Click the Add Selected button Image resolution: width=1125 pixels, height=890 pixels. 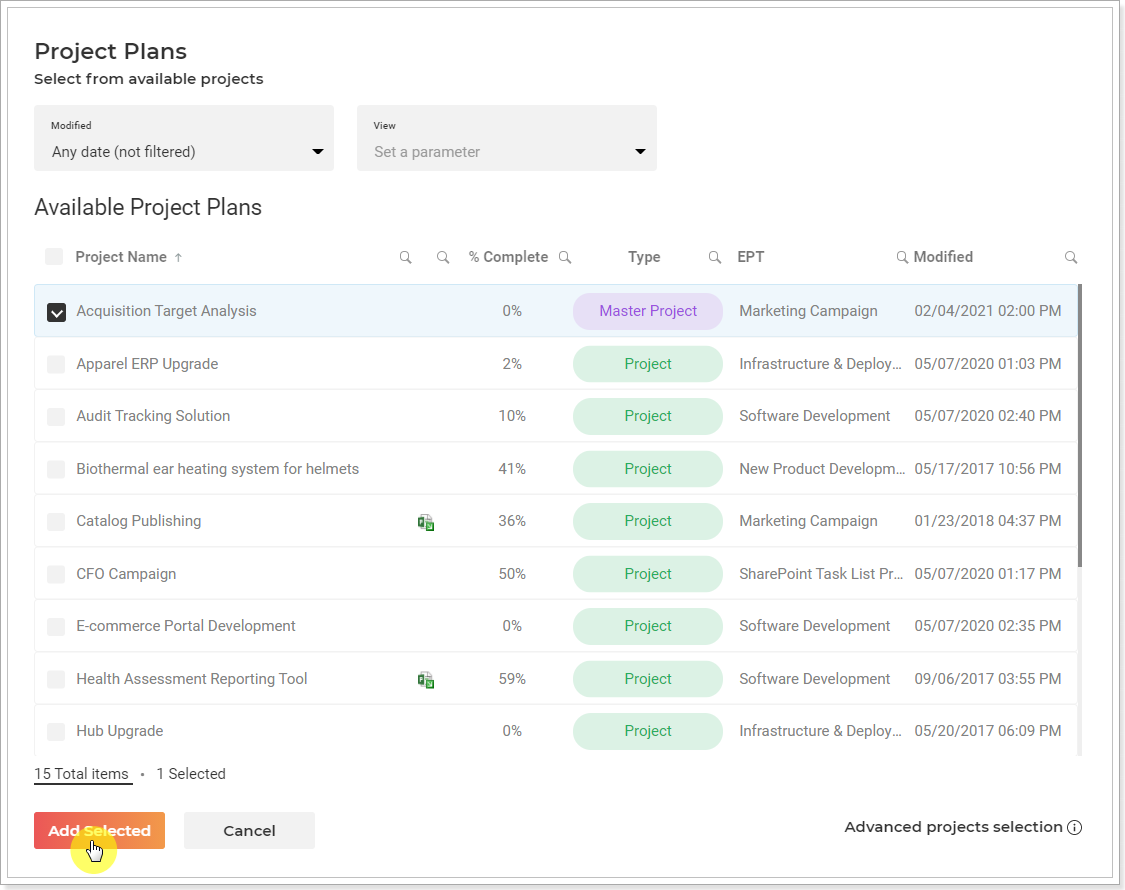pyautogui.click(x=99, y=831)
